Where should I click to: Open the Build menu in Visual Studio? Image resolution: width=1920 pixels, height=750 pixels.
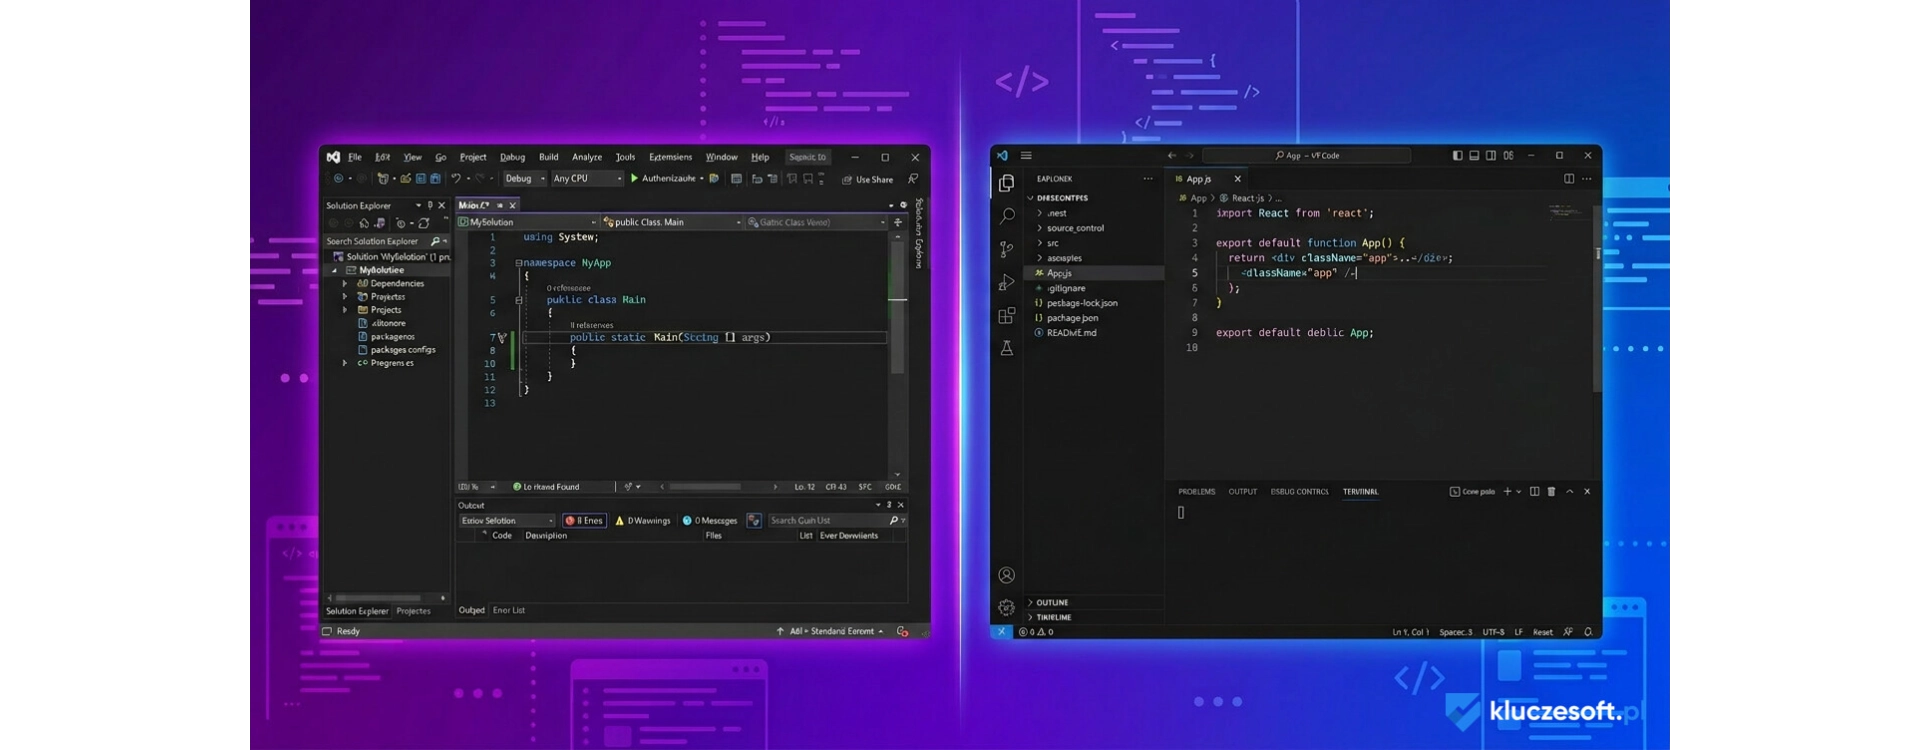coord(548,157)
